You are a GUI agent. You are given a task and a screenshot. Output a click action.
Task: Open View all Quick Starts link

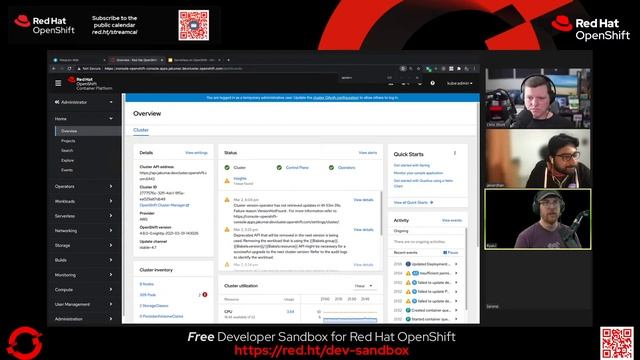pos(413,202)
